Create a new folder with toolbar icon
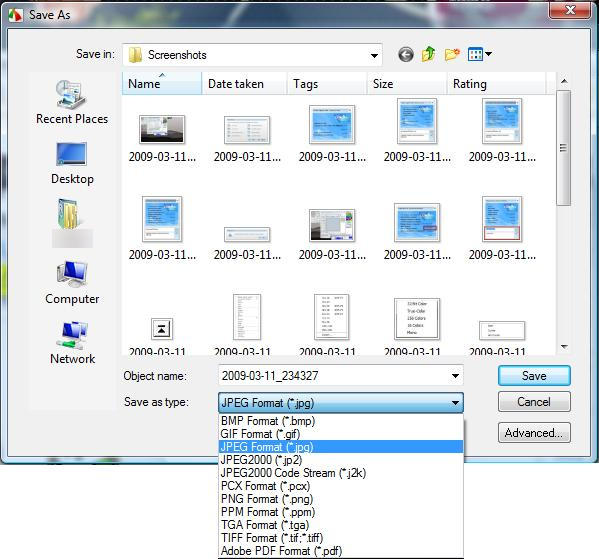The height and width of the screenshot is (559, 599). [x=452, y=55]
